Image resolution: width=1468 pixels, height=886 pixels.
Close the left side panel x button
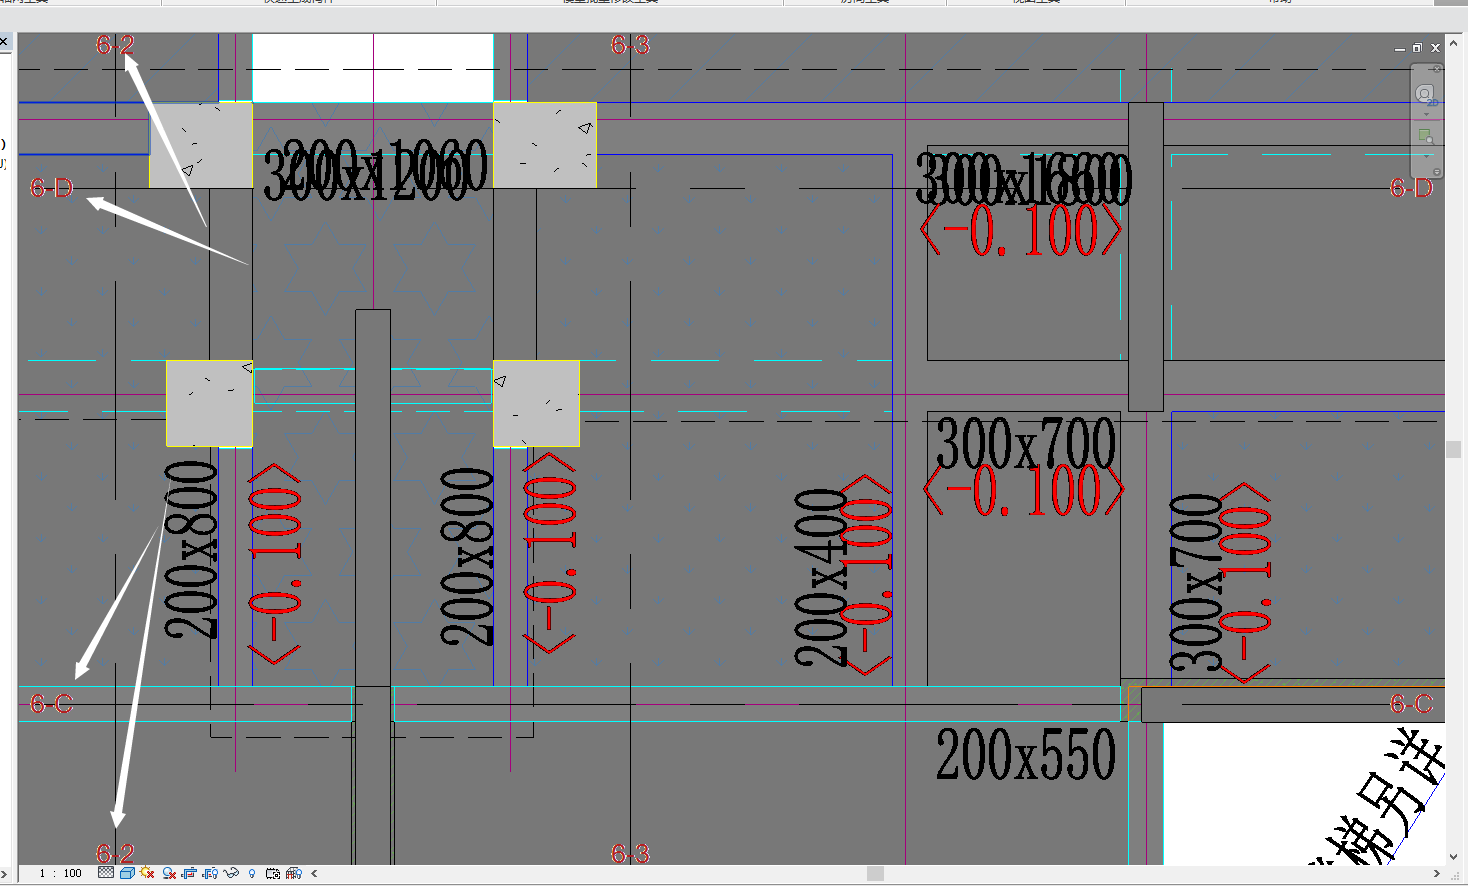pos(4,42)
